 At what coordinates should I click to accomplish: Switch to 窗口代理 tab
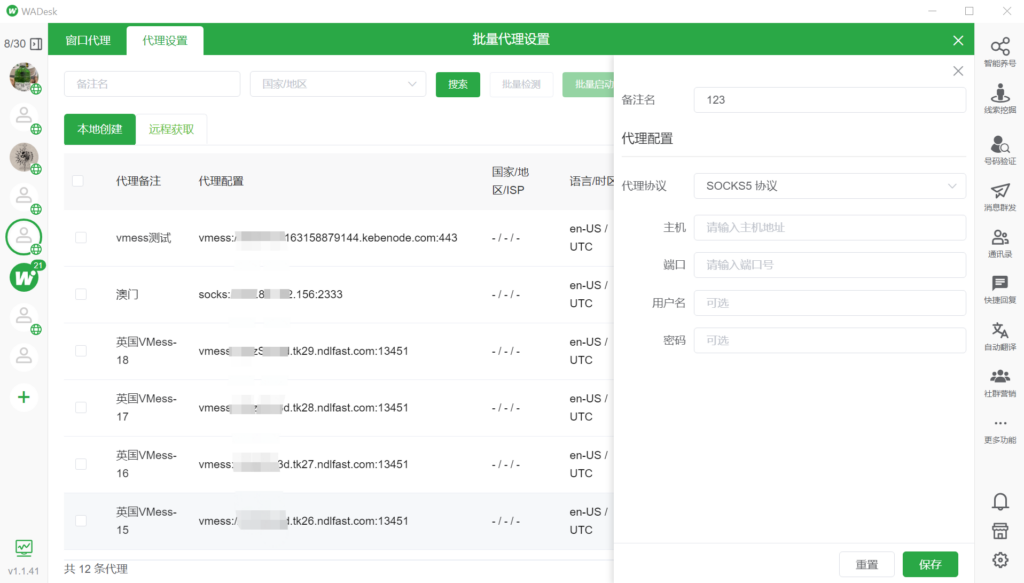tap(88, 40)
